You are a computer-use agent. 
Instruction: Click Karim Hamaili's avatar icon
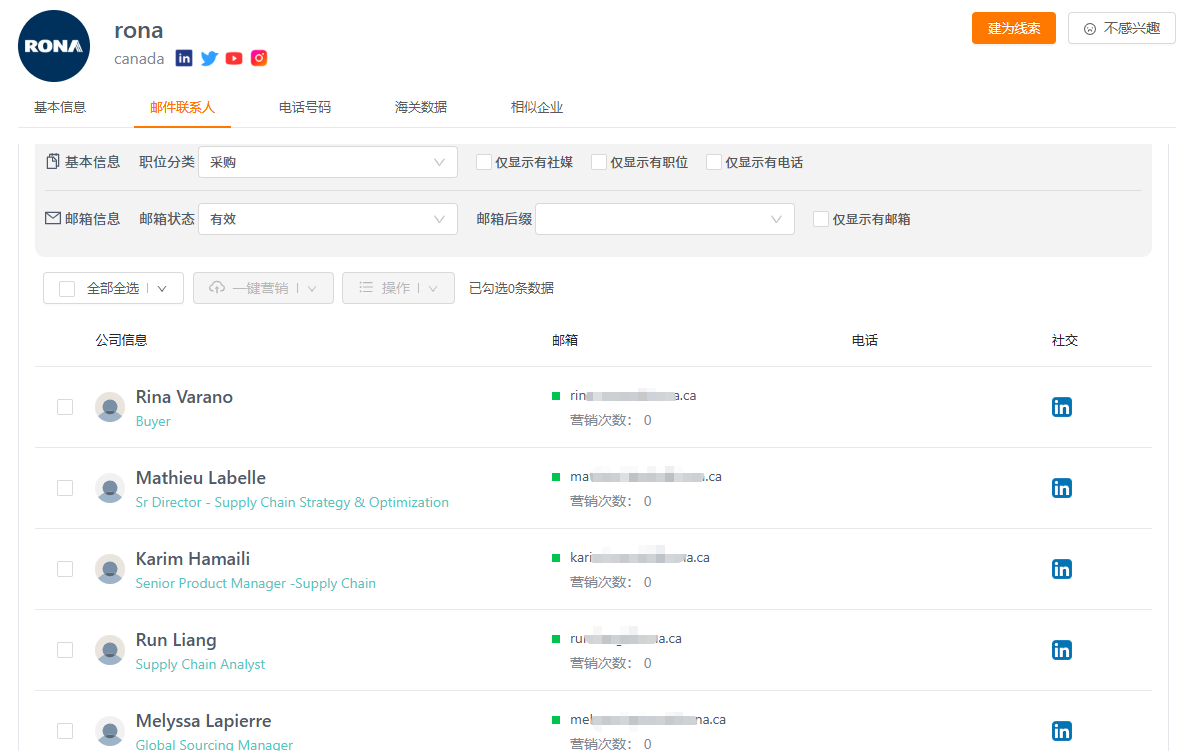coord(110,569)
